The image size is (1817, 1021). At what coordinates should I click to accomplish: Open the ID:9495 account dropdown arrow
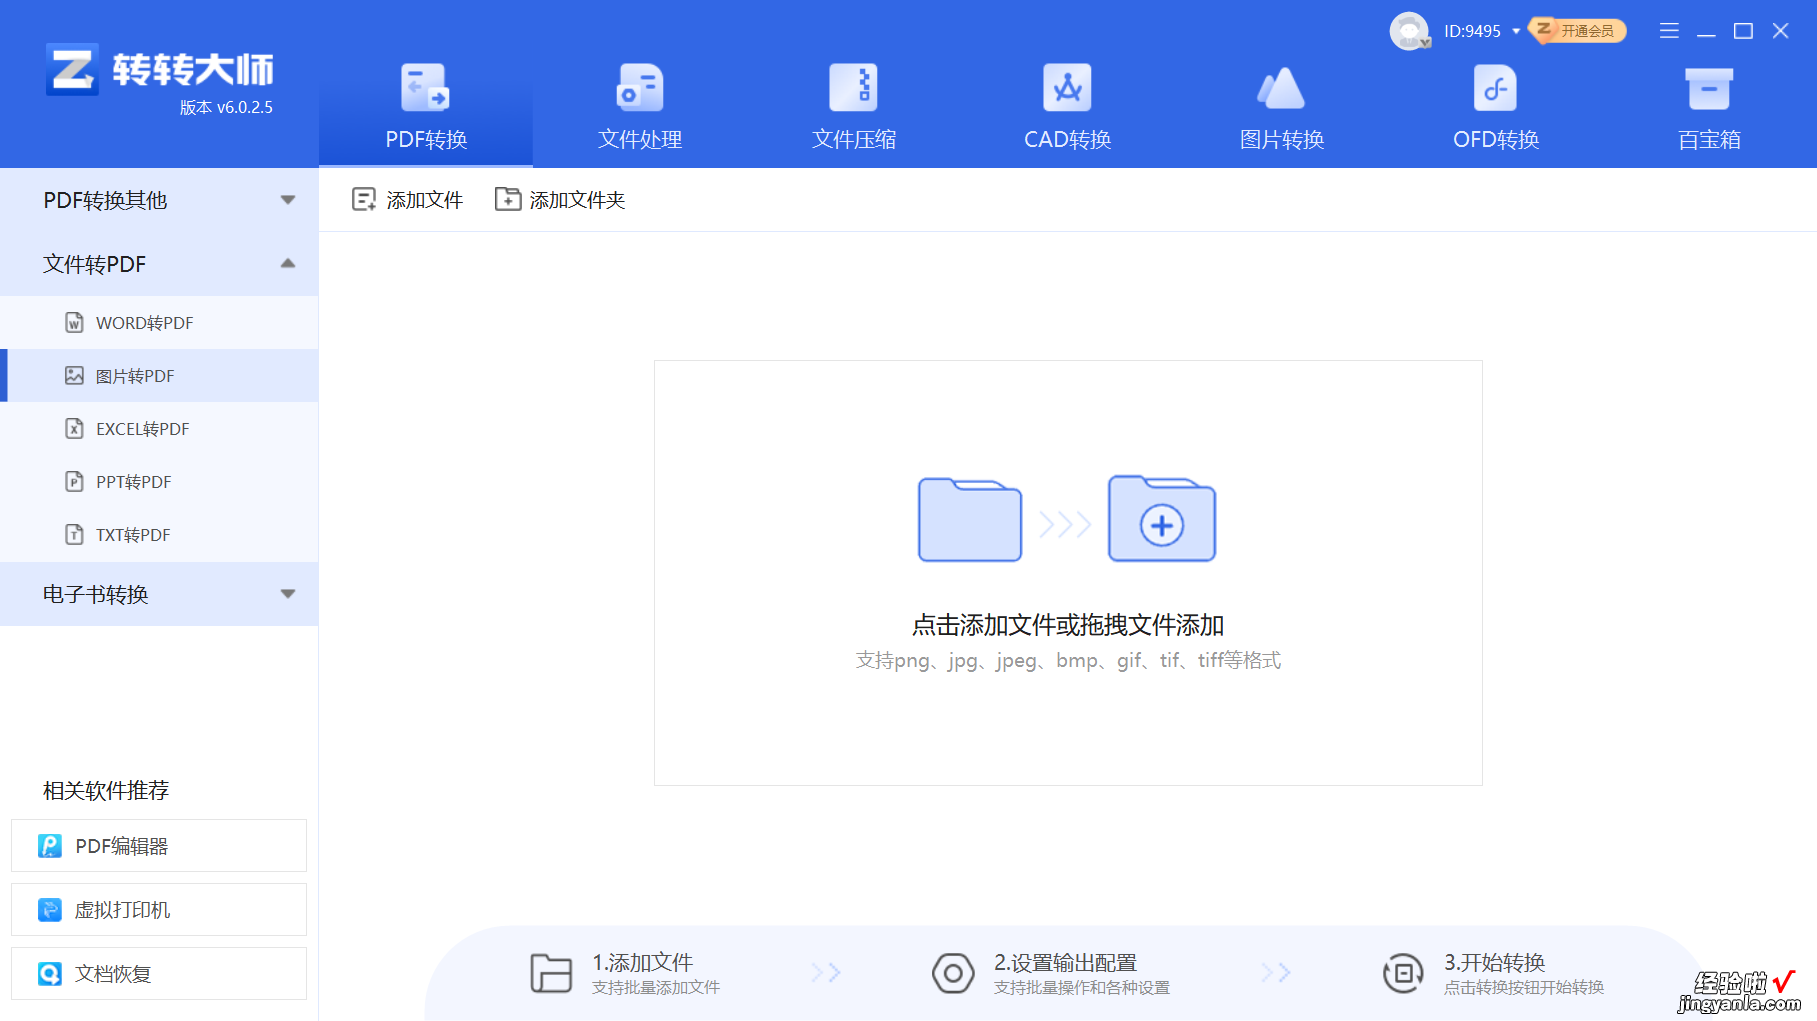coord(1516,31)
